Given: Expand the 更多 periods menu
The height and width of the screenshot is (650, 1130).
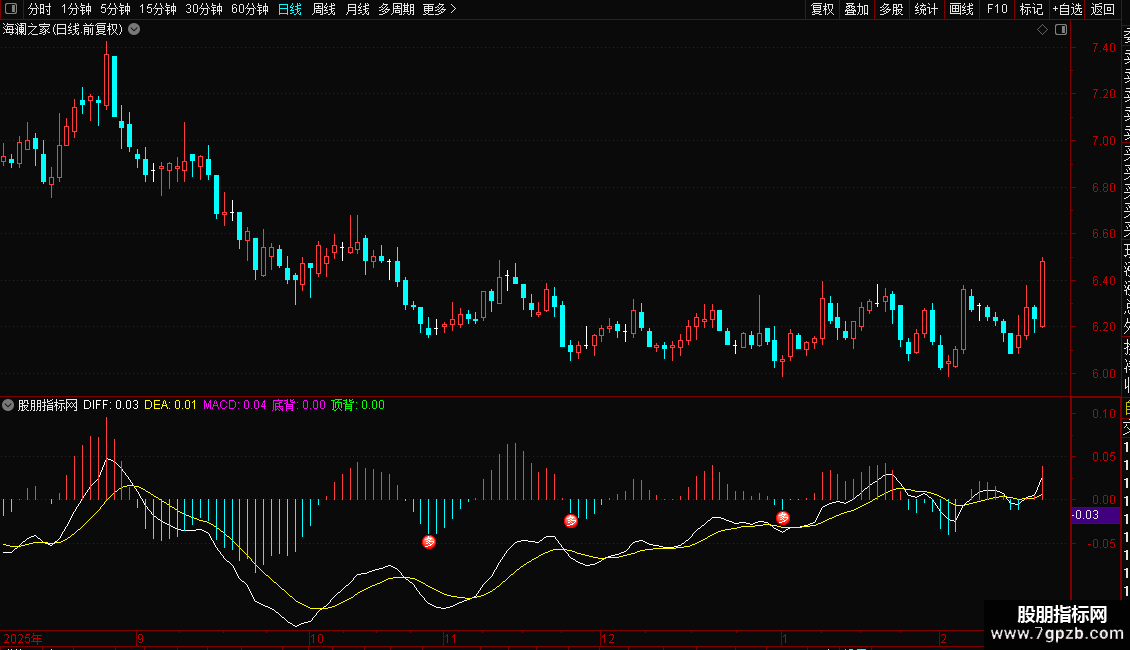Looking at the screenshot, I should (440, 9).
